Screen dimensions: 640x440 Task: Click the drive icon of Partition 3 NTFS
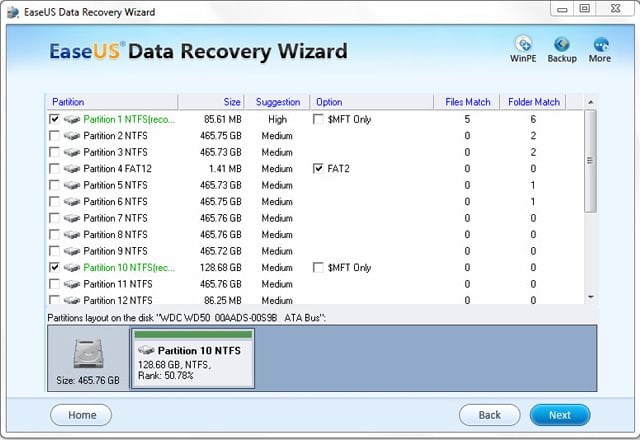[72, 152]
